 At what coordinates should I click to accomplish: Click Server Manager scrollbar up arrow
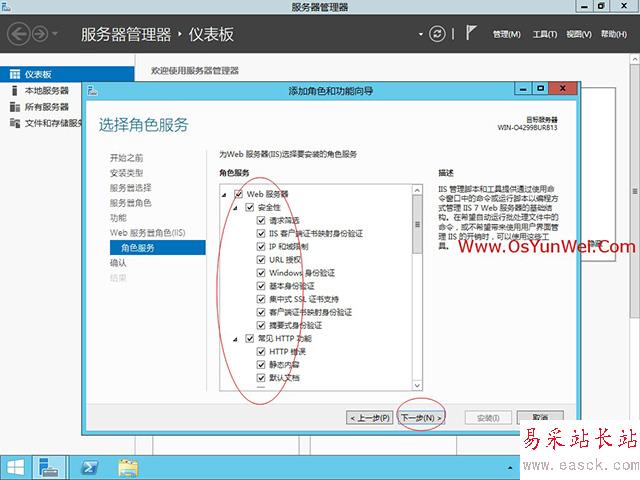(635, 59)
